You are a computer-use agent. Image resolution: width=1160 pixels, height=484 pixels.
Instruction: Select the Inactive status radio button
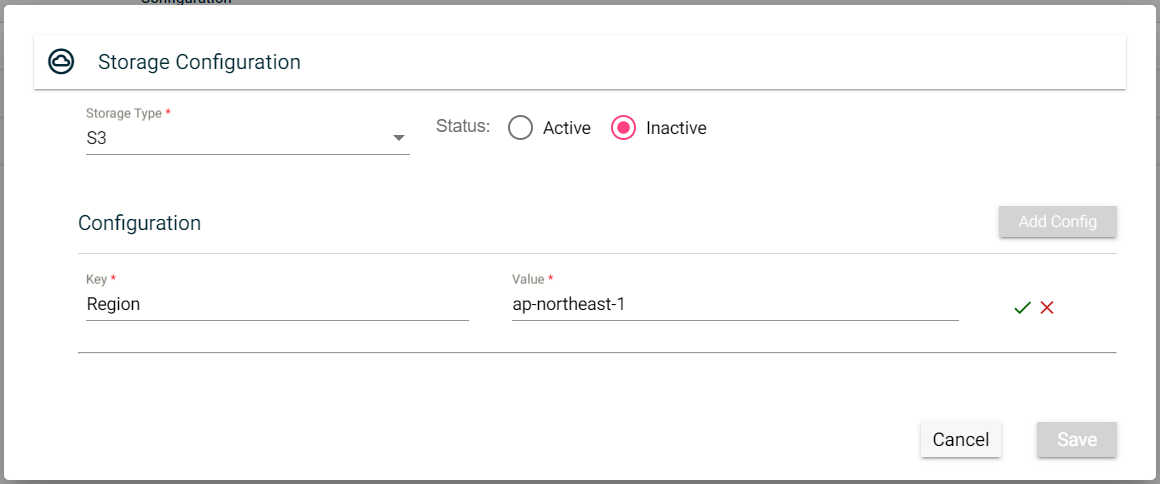click(x=623, y=128)
